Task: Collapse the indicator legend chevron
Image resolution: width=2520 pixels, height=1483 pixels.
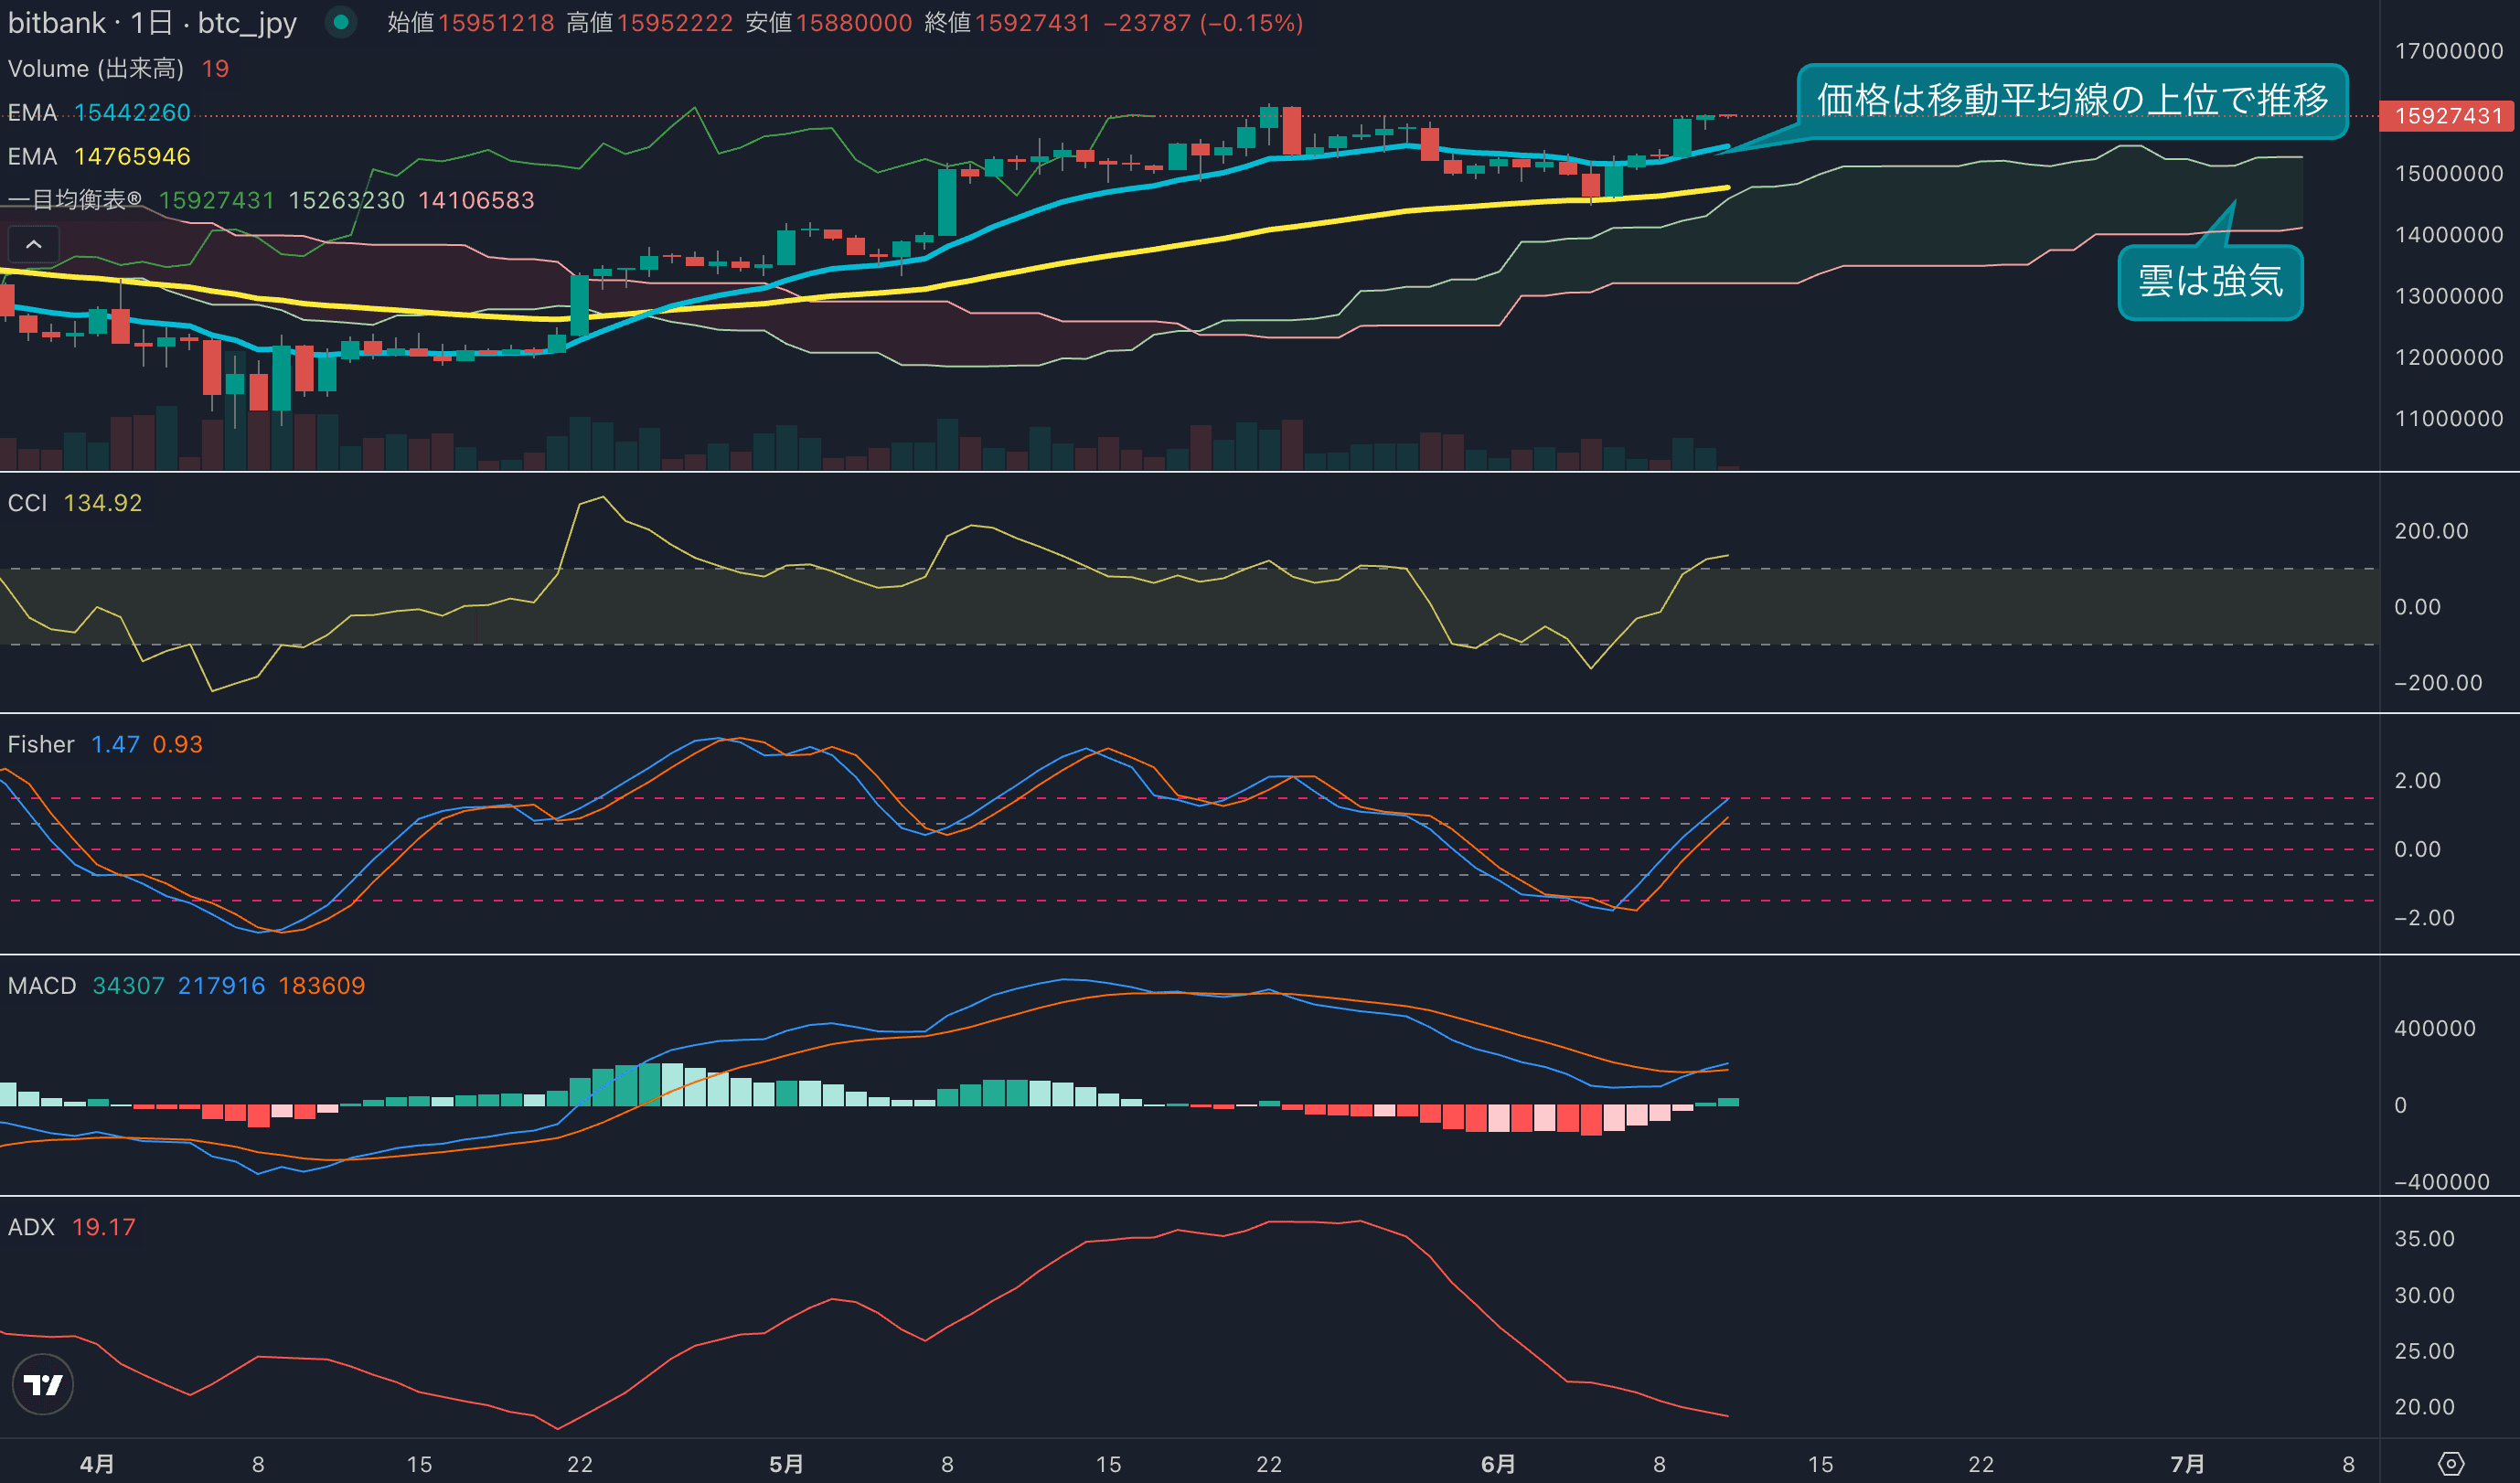Action: [33, 244]
